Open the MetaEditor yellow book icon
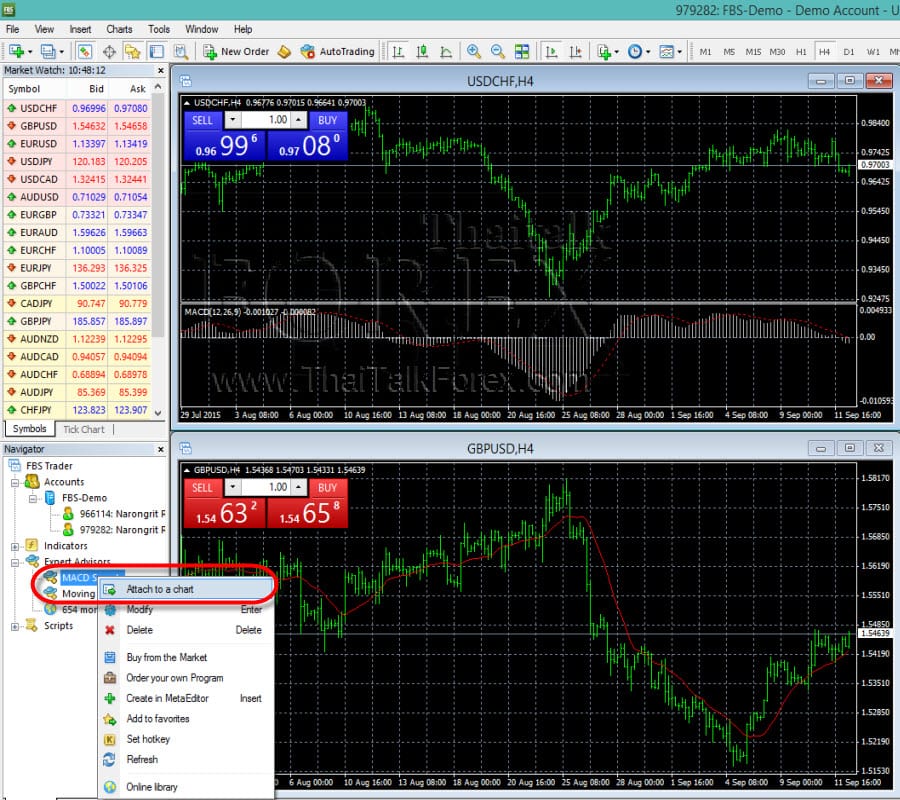The image size is (900, 800). (284, 52)
